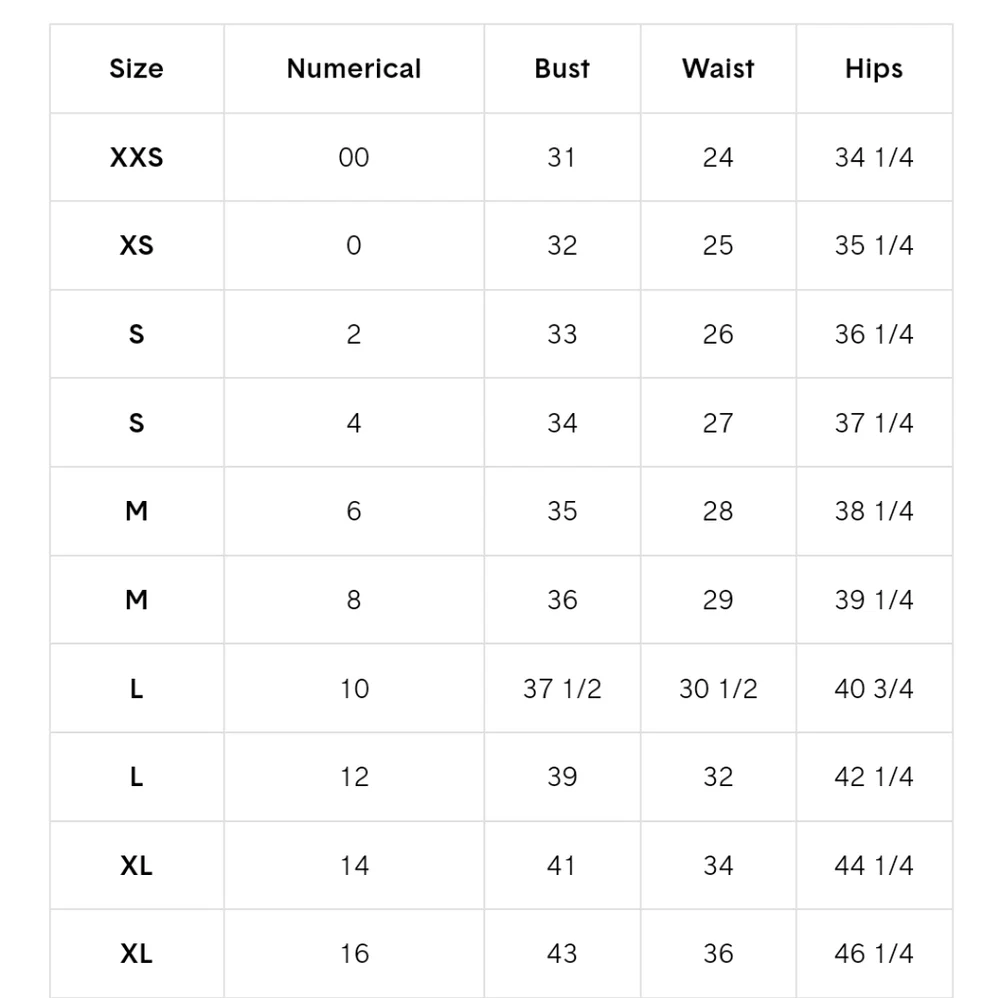The width and height of the screenshot is (1000, 998).
Task: Click the Bust column header
Action: (562, 69)
